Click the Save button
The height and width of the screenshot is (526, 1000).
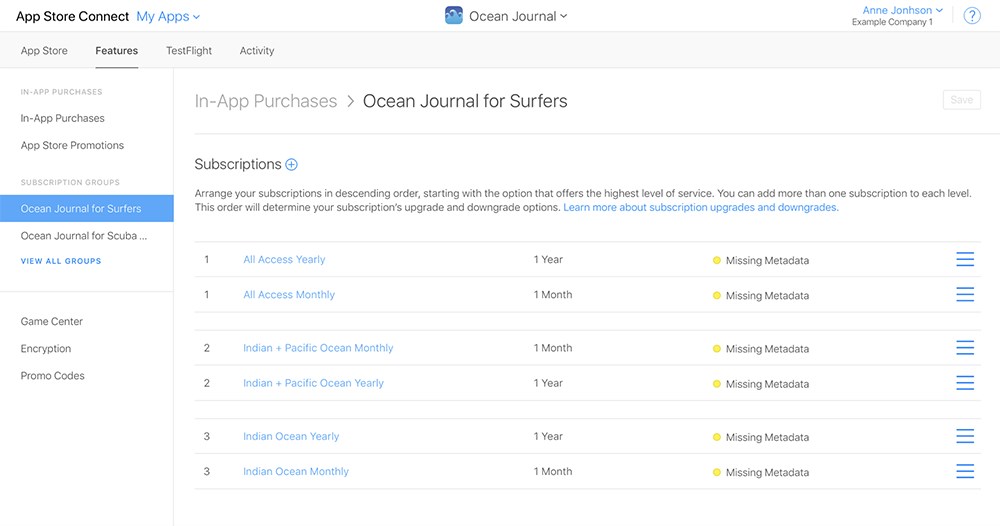click(x=962, y=99)
